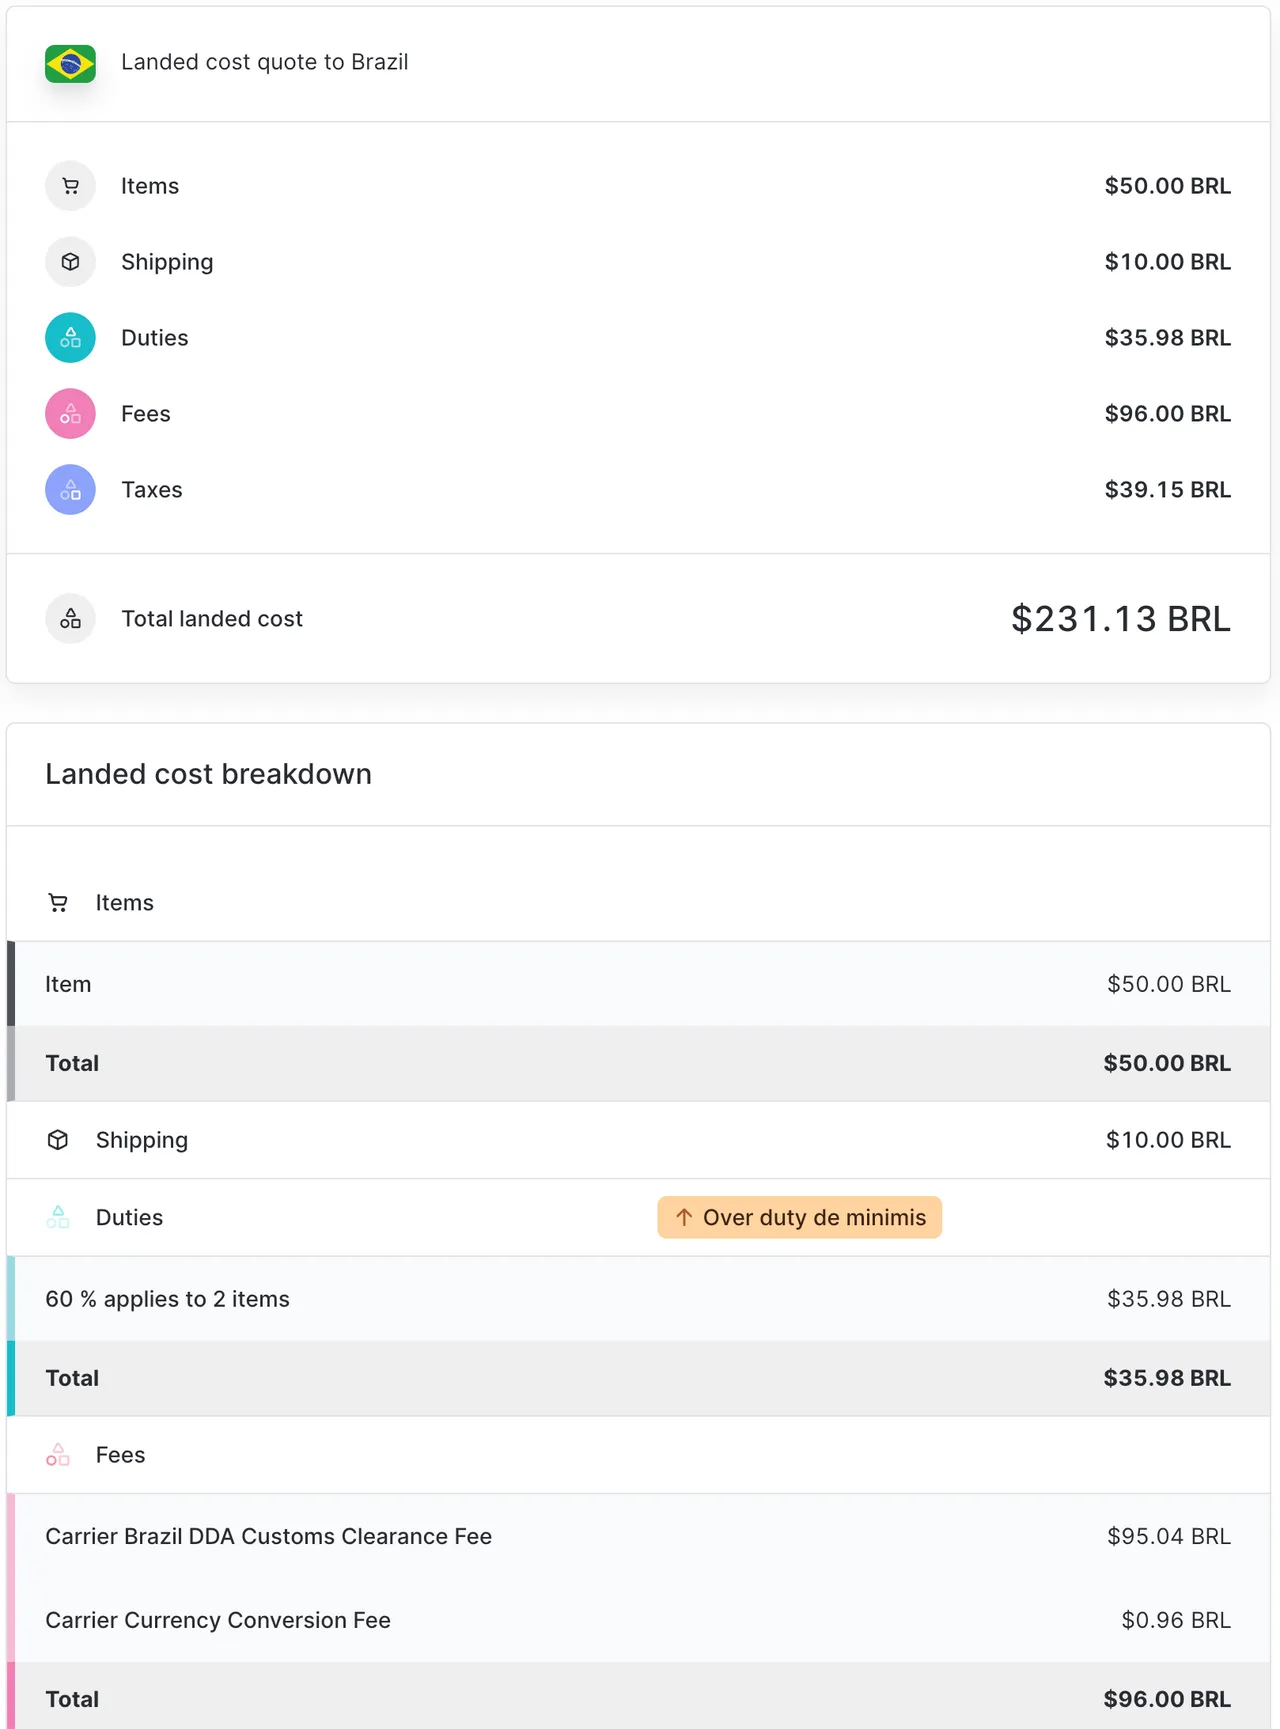Select the 60 % applies to 2 items row

coord(640,1298)
